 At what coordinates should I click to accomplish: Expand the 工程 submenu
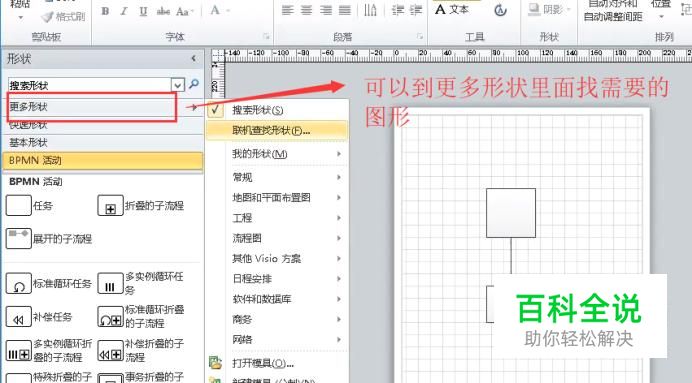[x=277, y=218]
